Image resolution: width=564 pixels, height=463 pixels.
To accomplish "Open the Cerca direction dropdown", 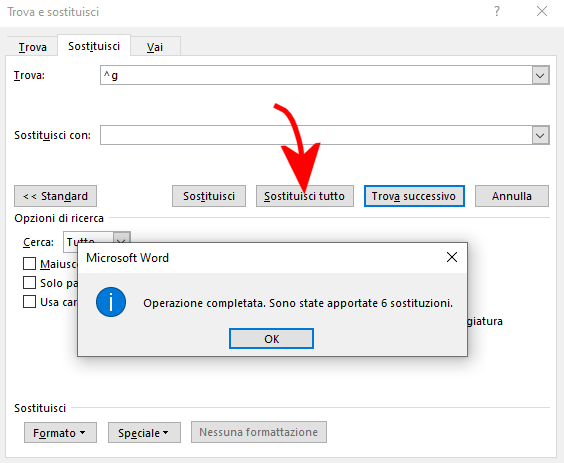I will [122, 237].
